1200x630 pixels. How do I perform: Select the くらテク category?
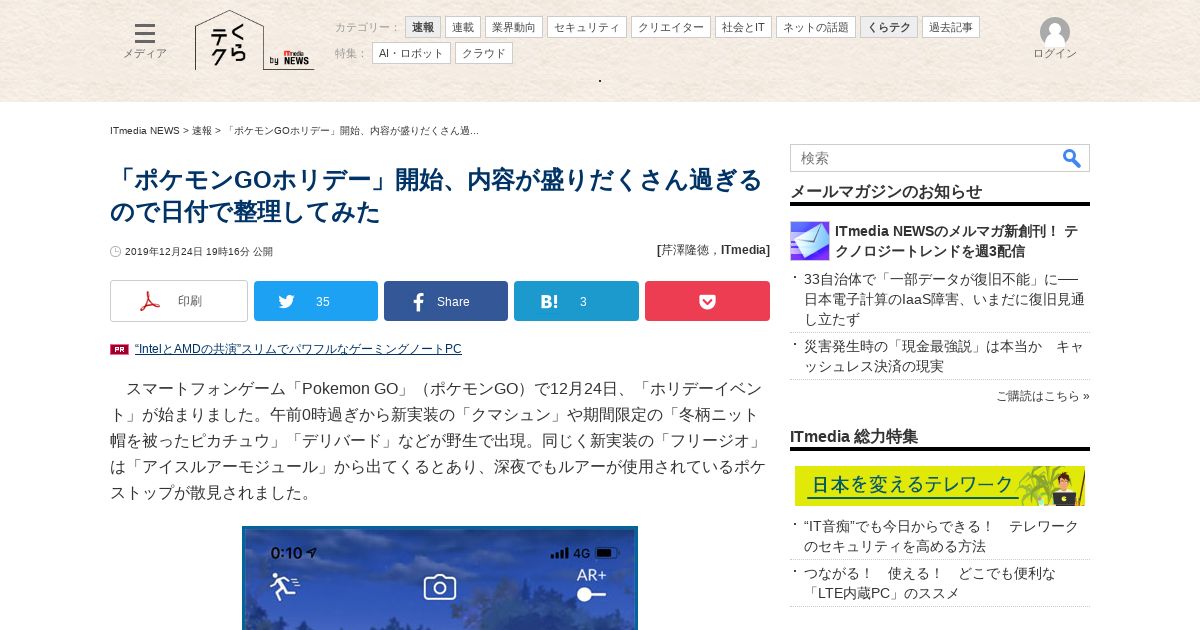[889, 27]
